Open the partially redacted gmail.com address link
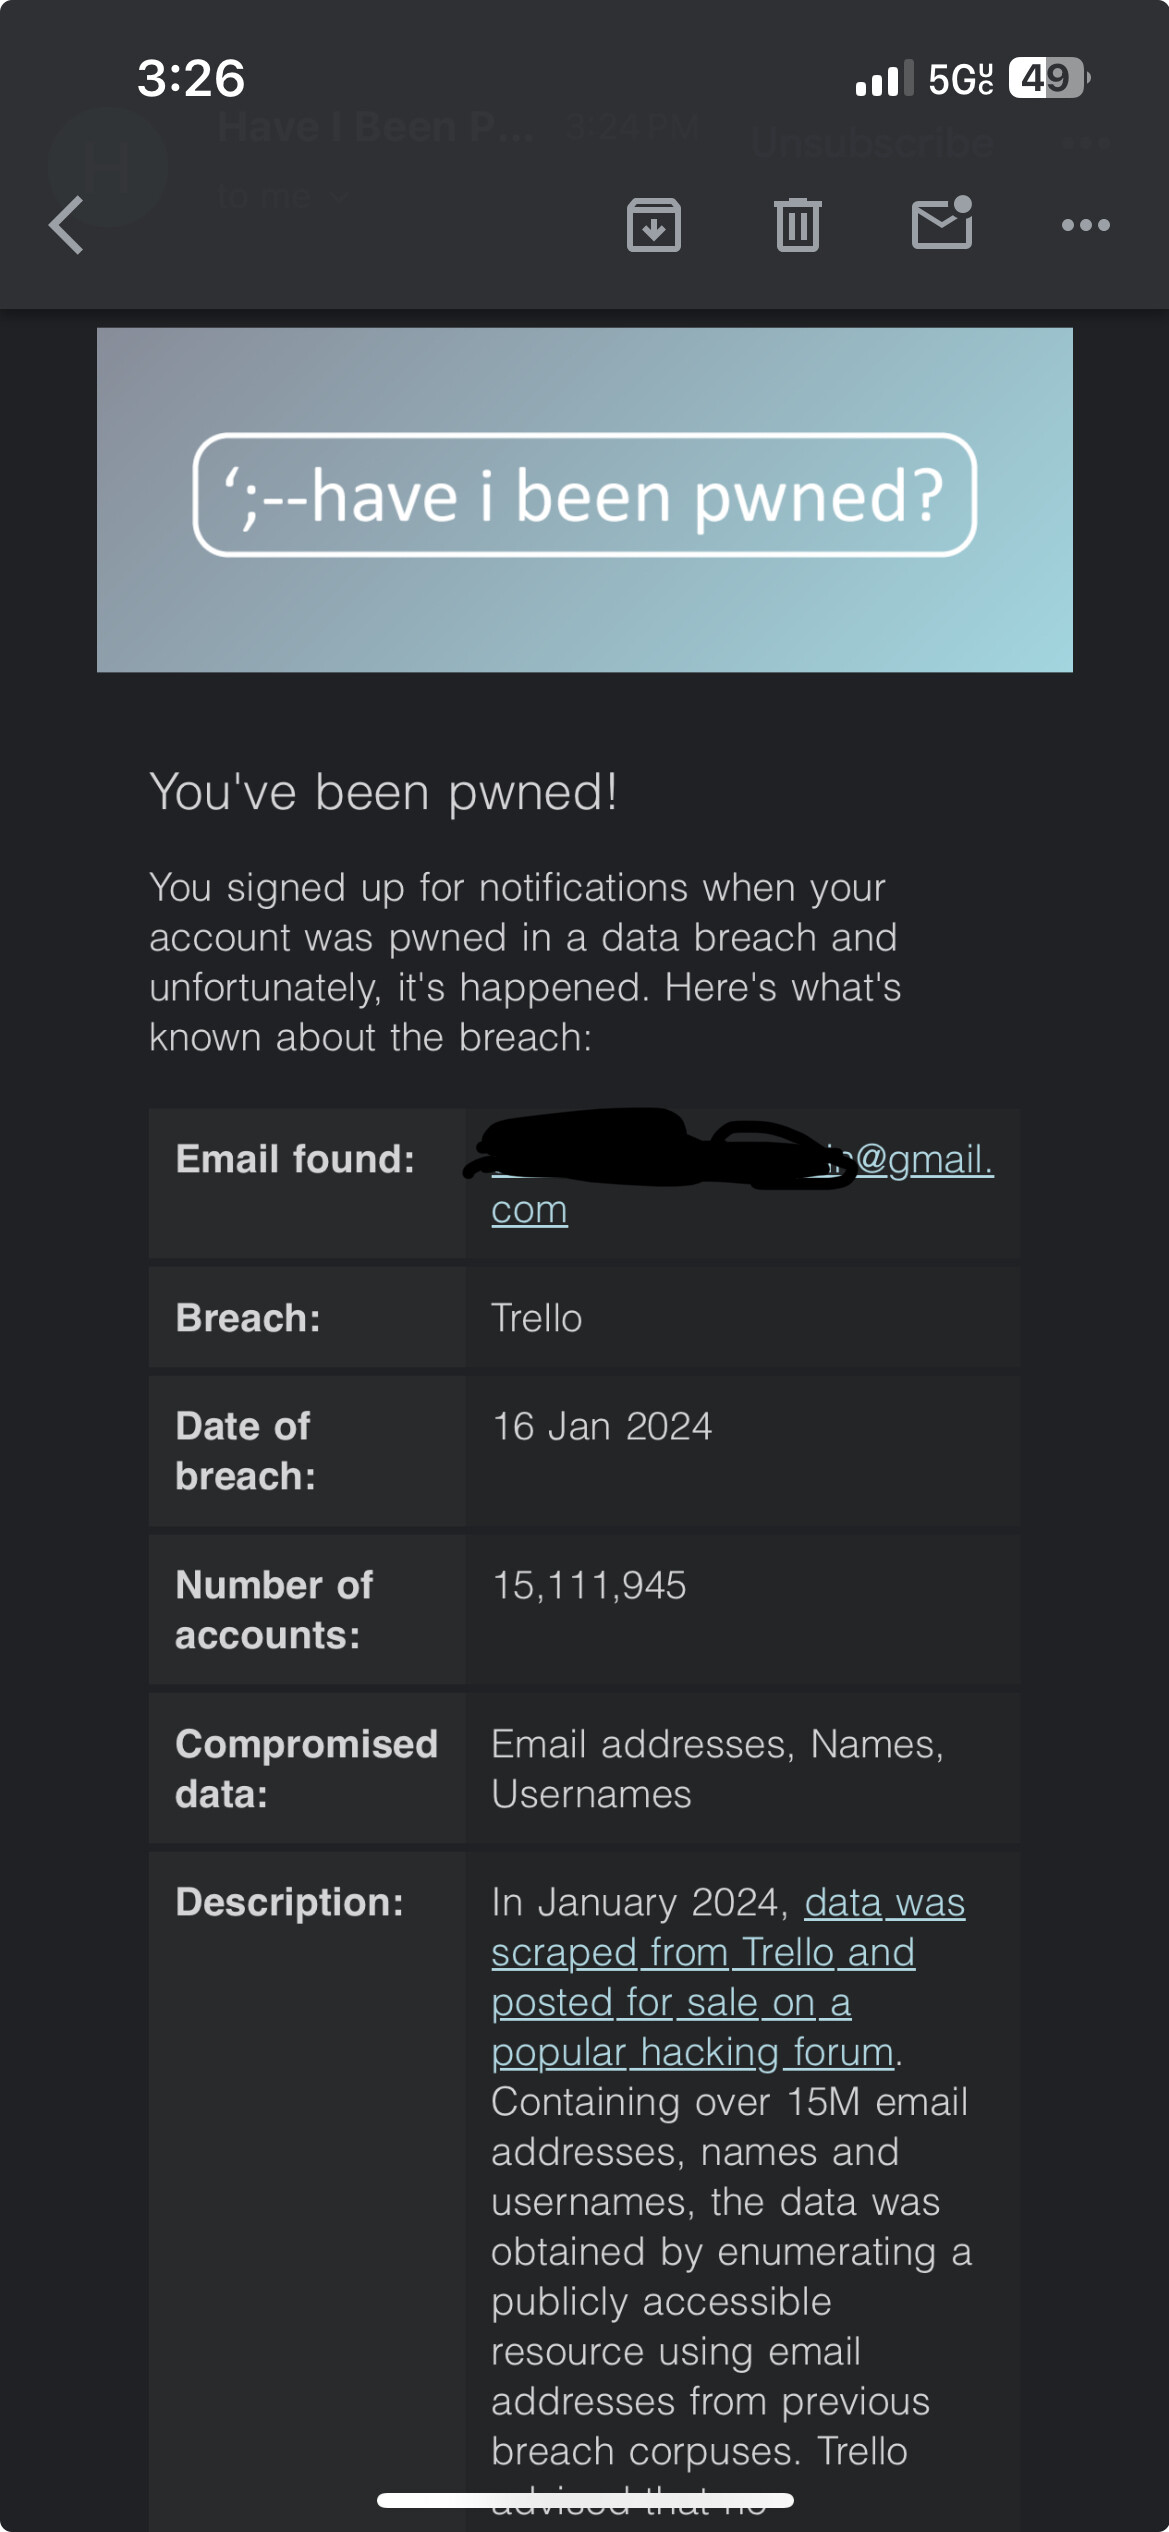The height and width of the screenshot is (2532, 1169). 925,1160
